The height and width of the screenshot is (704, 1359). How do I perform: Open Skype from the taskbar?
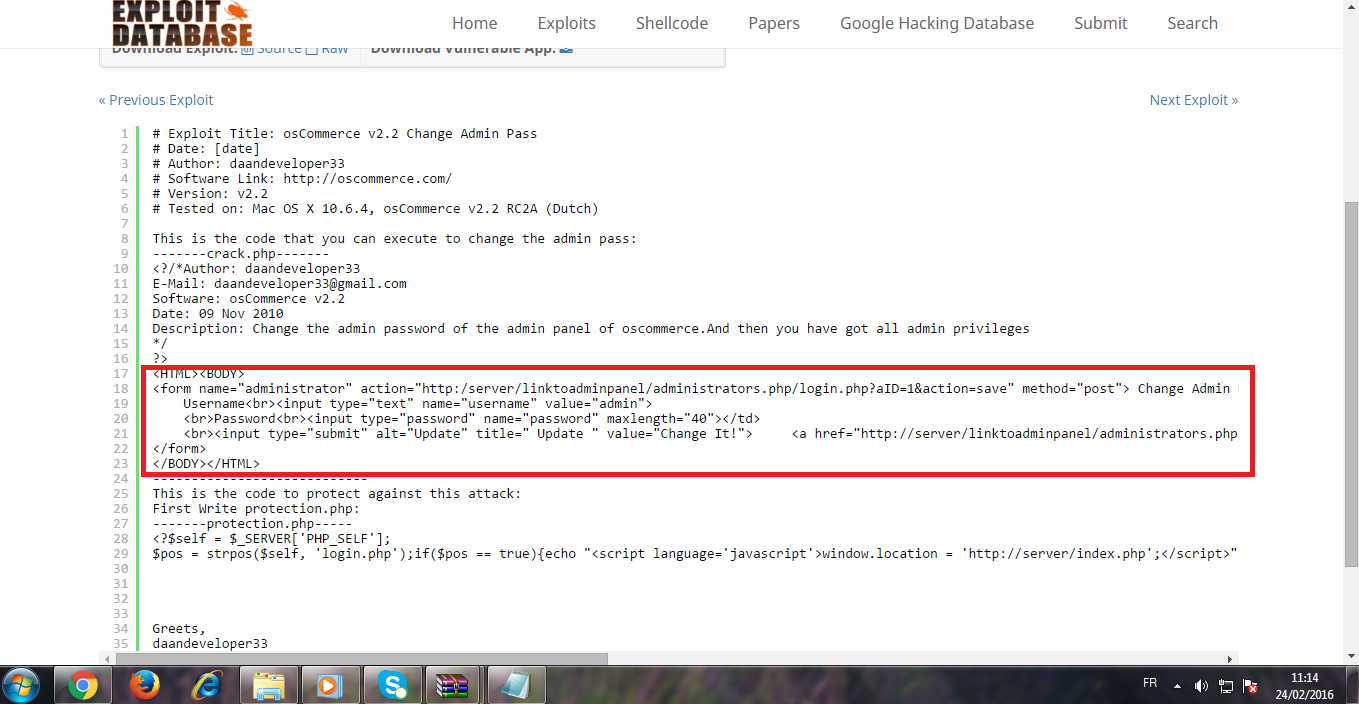(x=391, y=686)
